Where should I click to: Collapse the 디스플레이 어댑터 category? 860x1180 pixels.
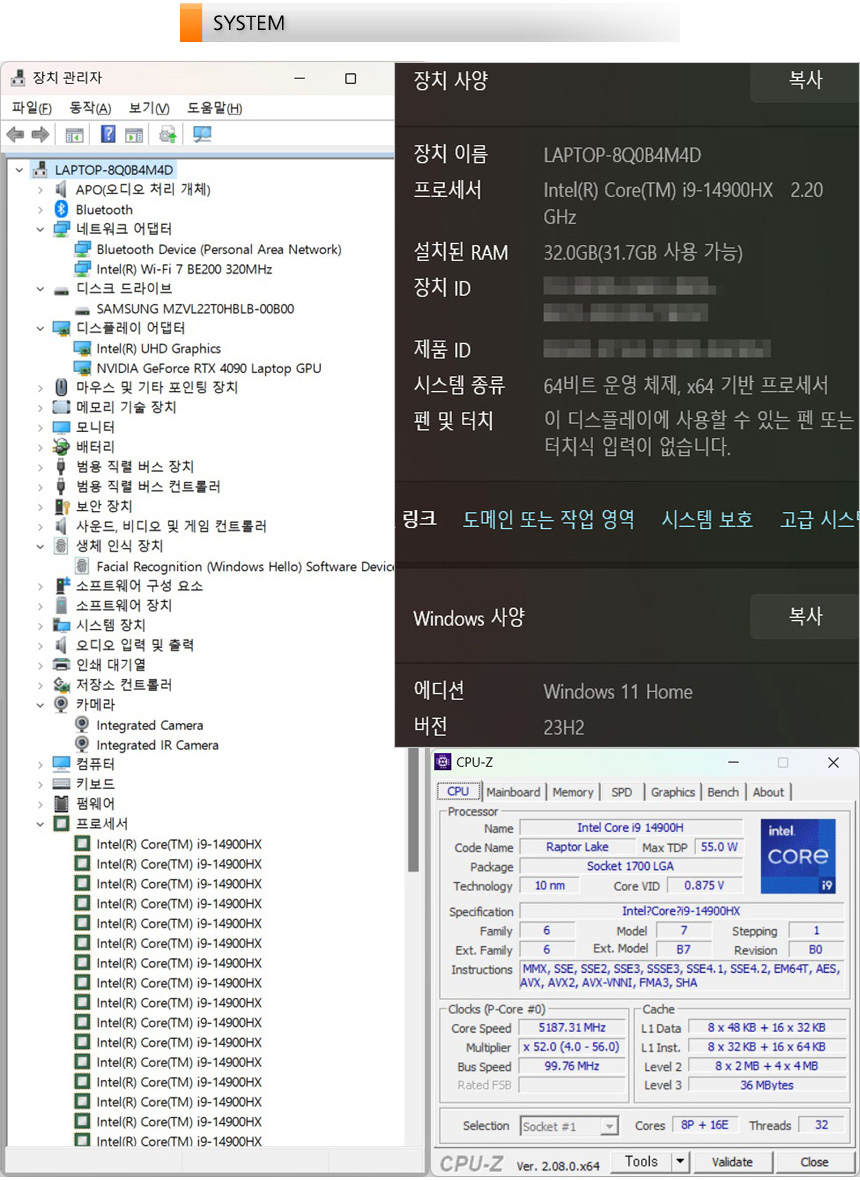point(40,328)
